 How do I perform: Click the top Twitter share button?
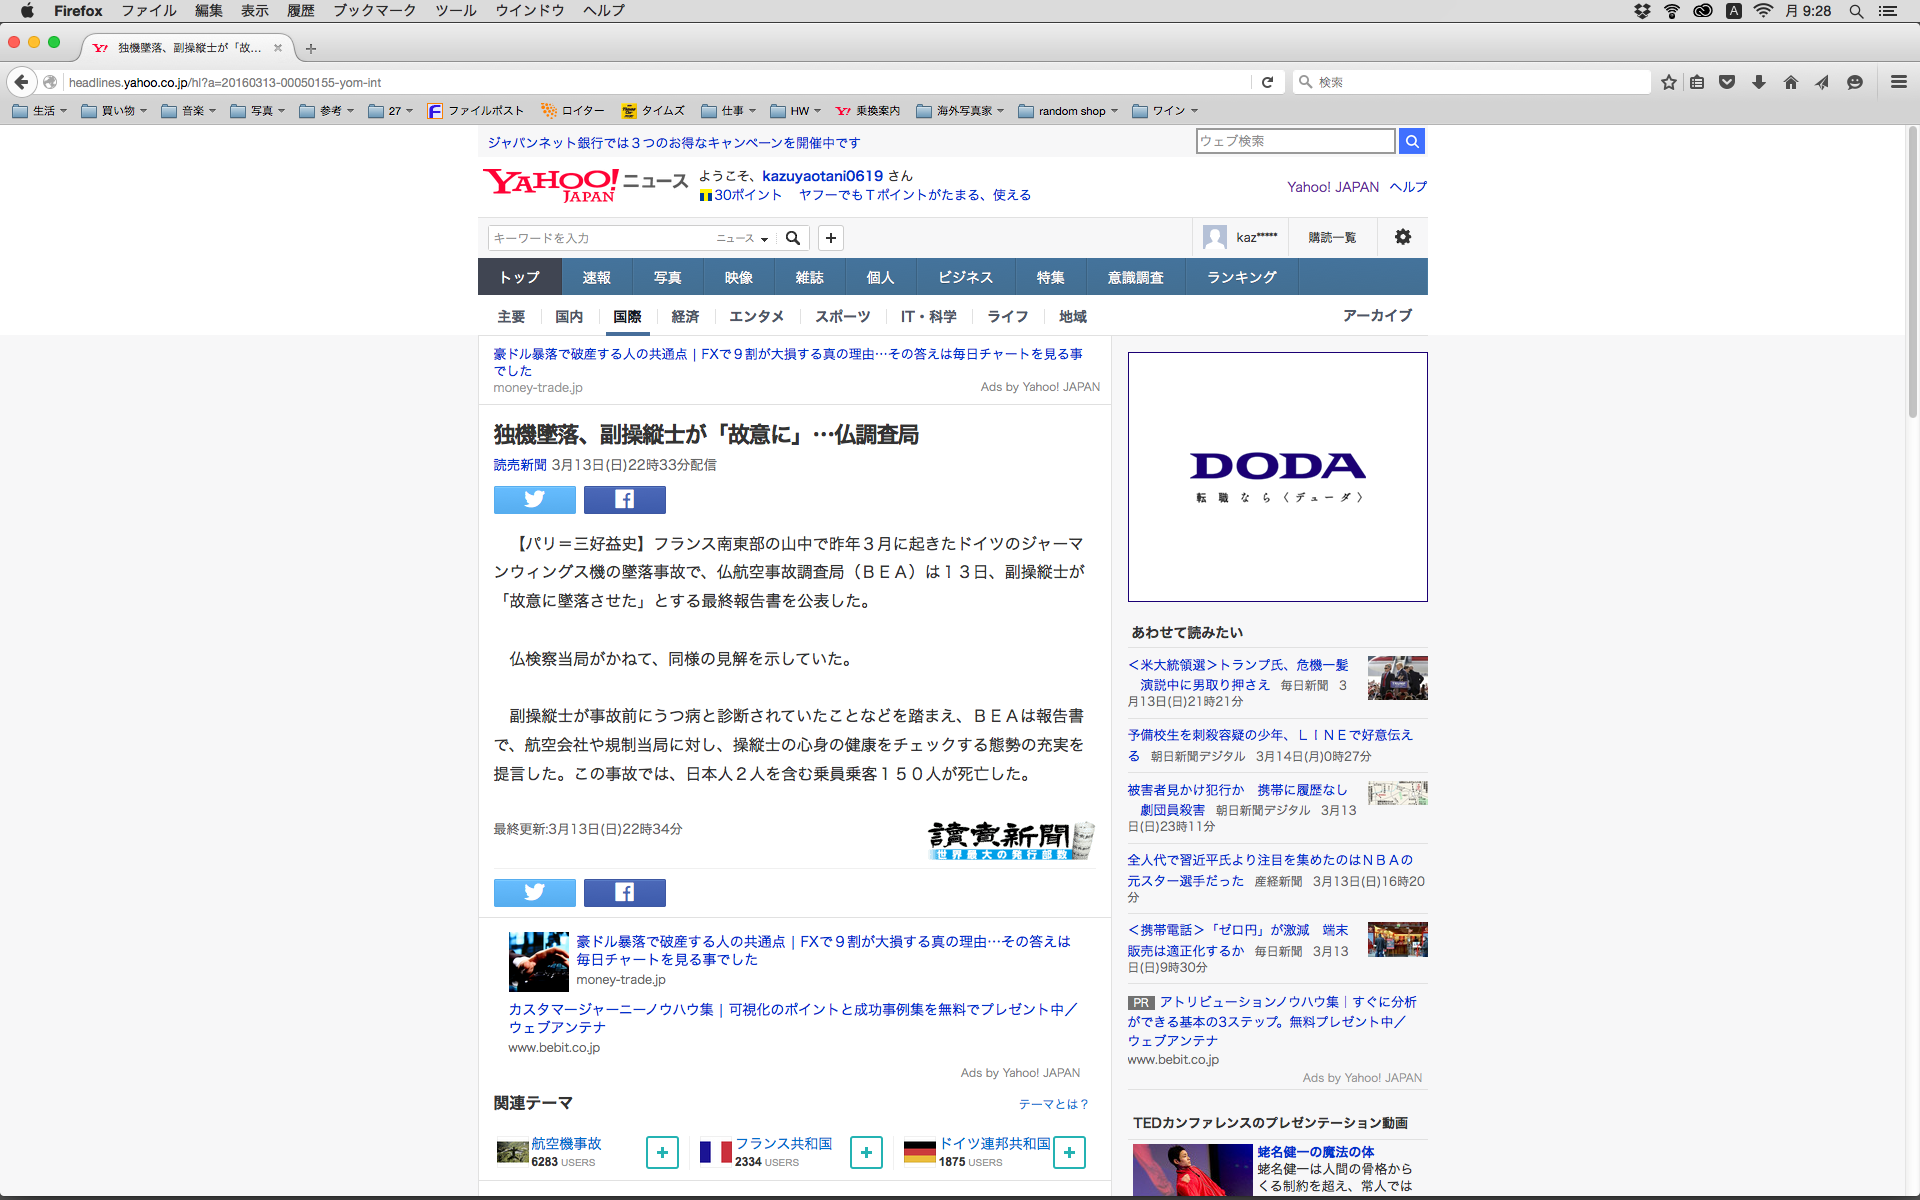(x=534, y=499)
